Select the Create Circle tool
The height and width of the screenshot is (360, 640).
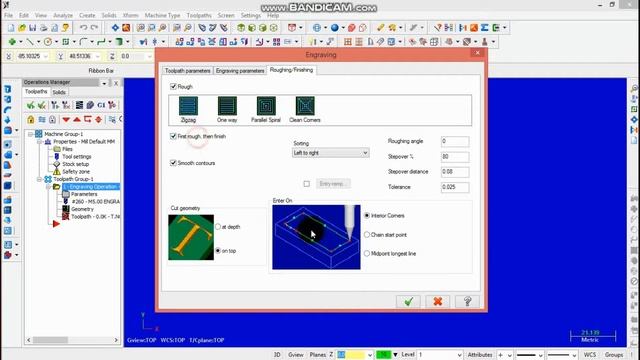point(48,42)
